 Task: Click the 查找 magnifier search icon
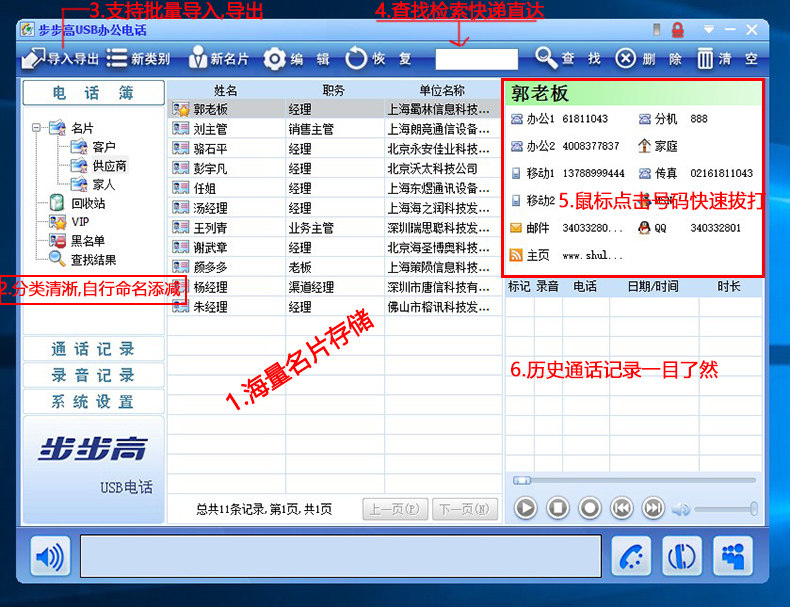[545, 58]
